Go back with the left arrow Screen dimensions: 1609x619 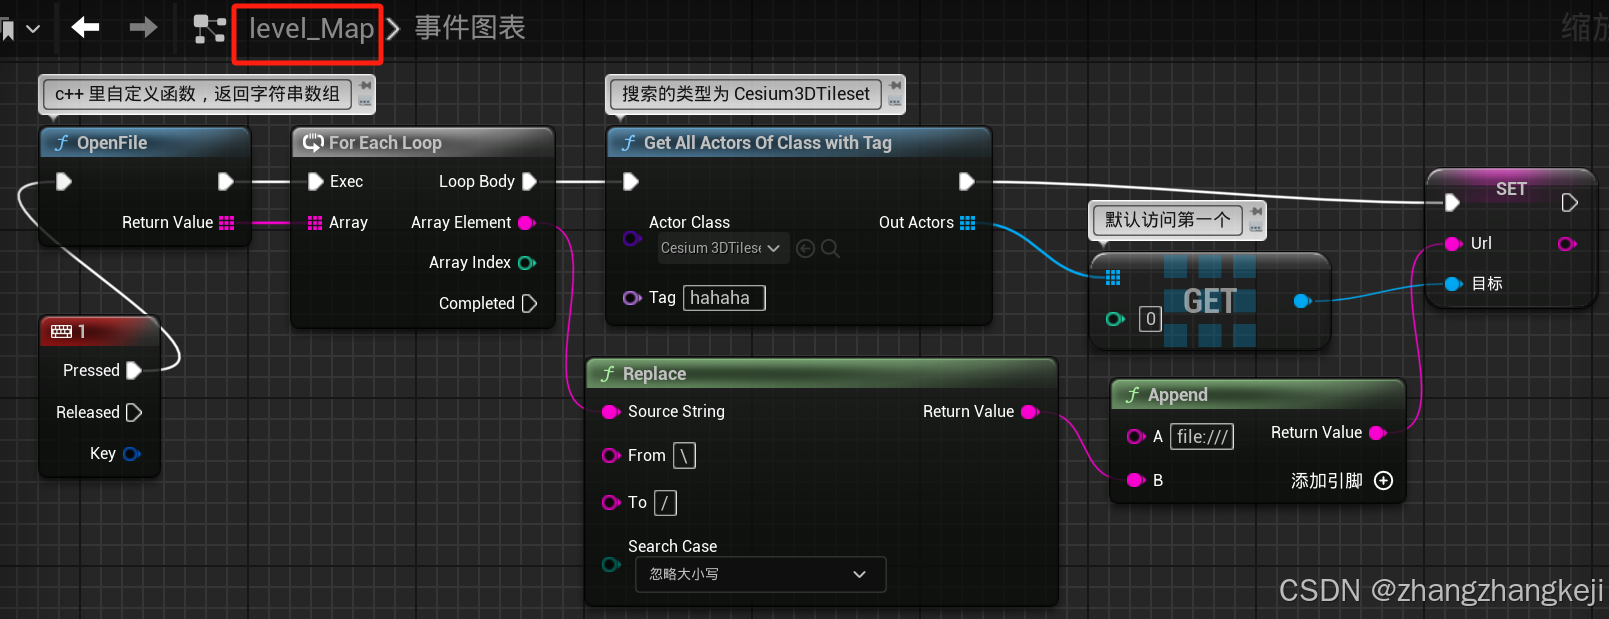coord(86,28)
